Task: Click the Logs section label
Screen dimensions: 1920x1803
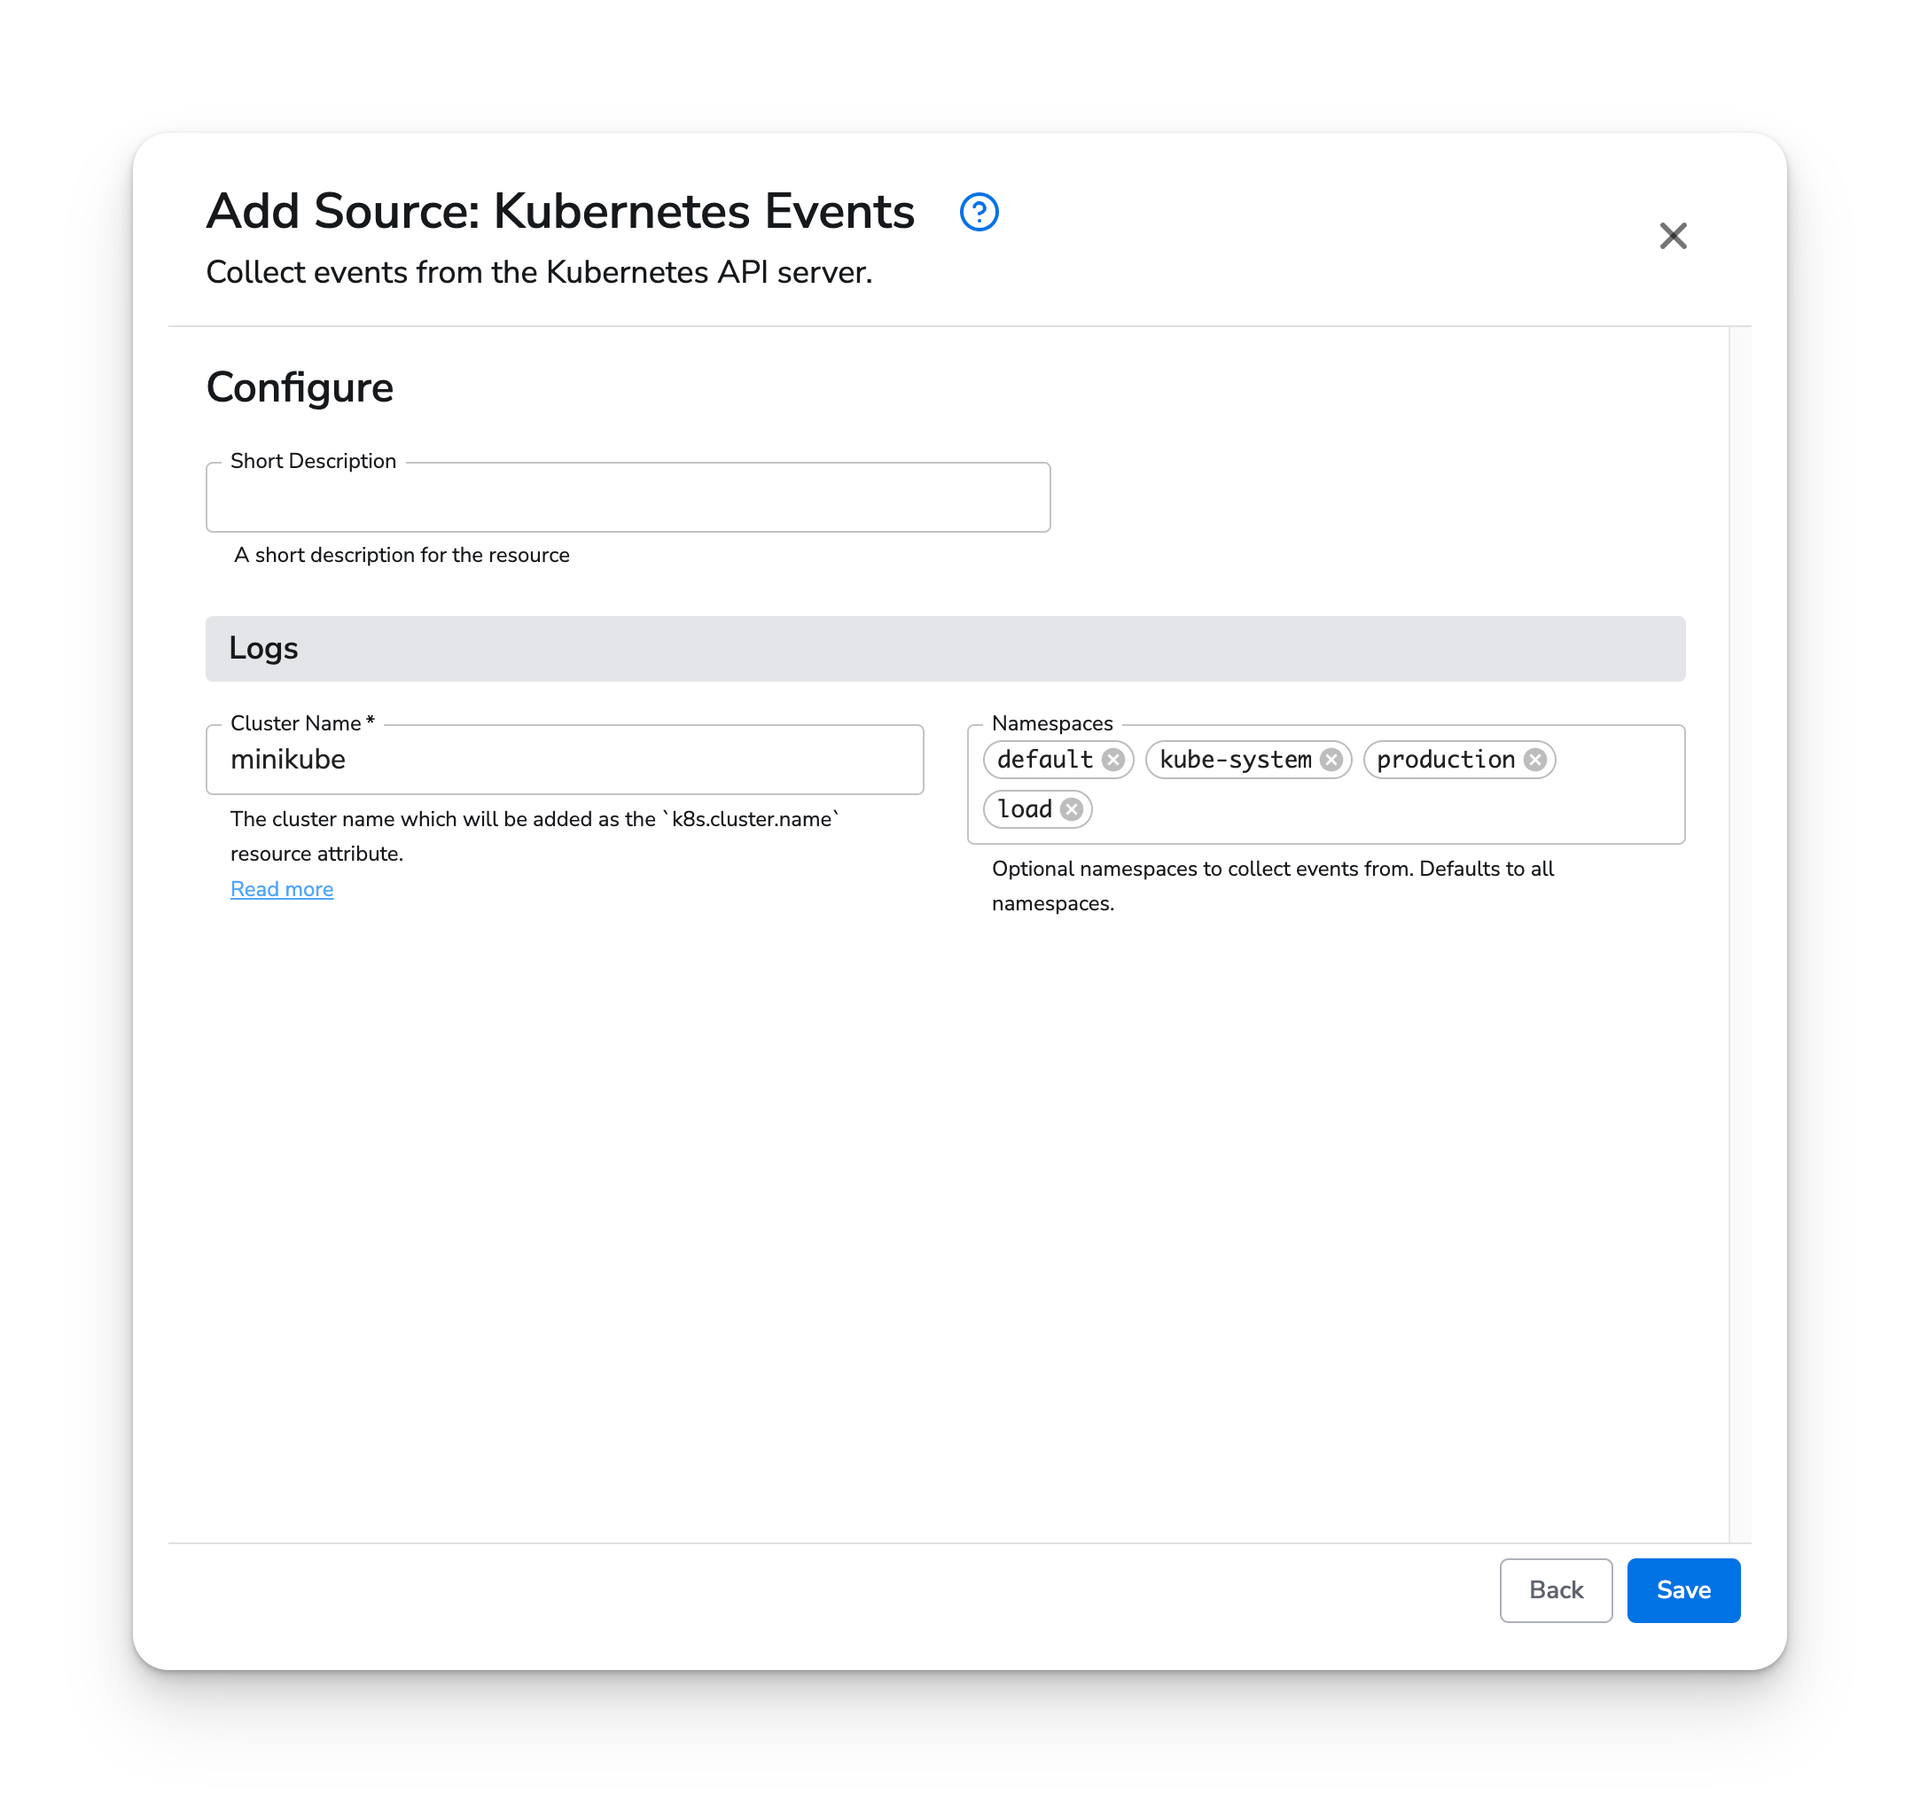Action: tap(263, 647)
